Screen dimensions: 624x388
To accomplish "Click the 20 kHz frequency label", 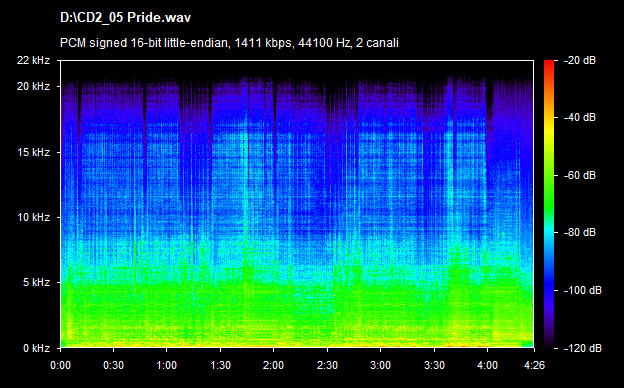I will (x=33, y=86).
